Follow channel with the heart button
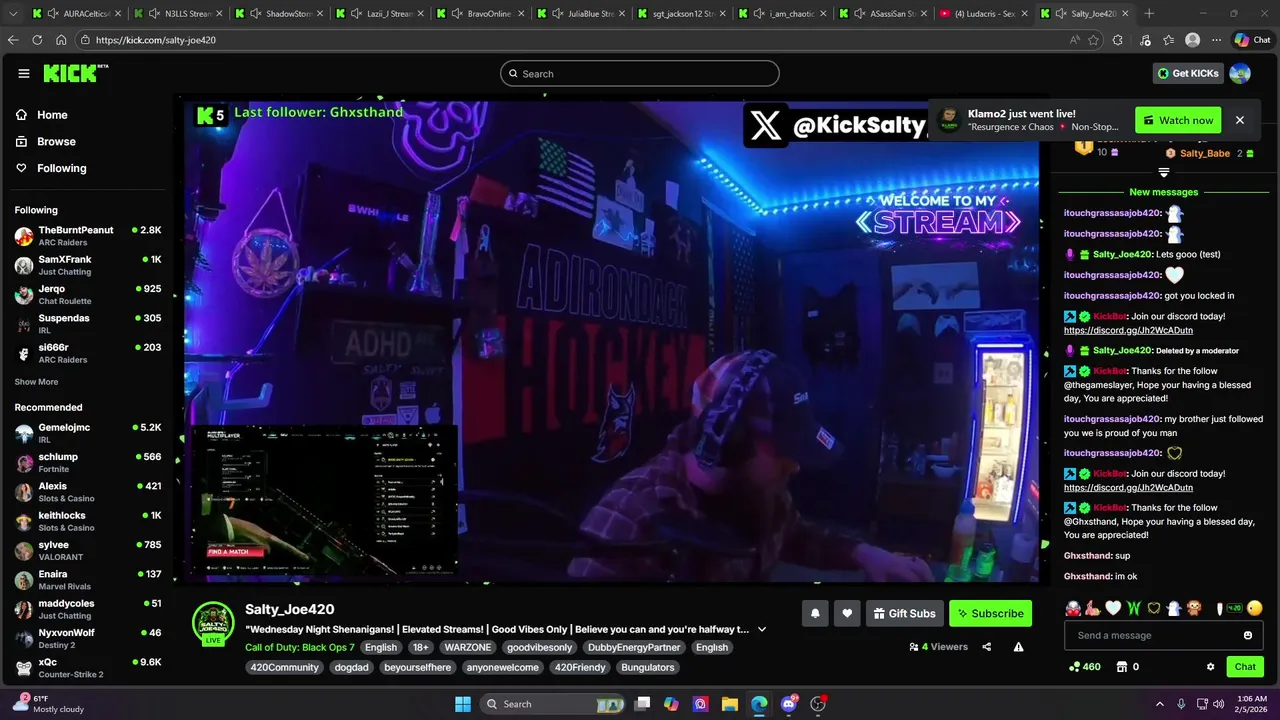This screenshot has width=1280, height=720. (x=847, y=613)
